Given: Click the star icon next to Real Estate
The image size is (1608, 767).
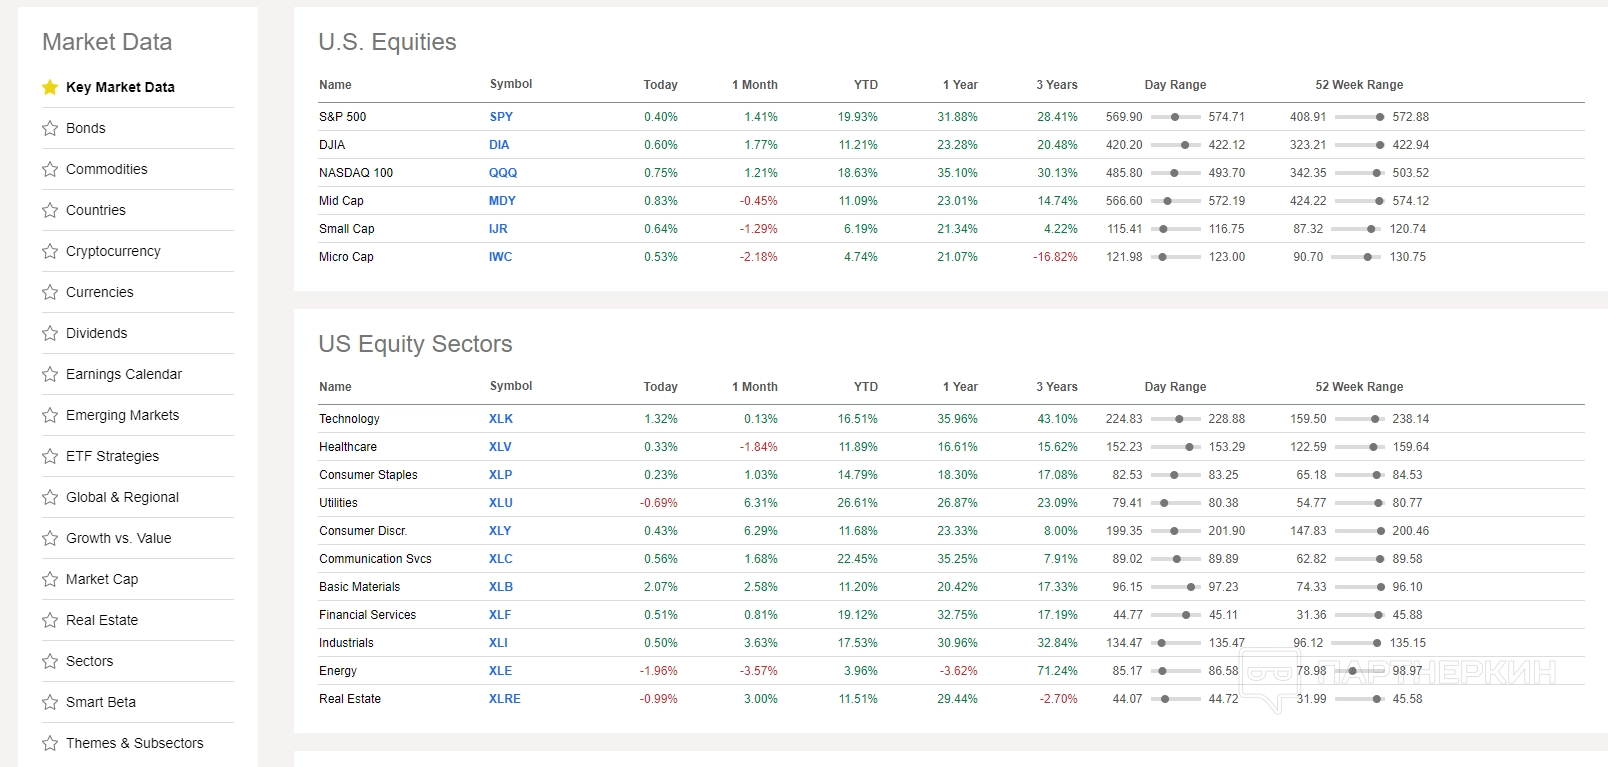Looking at the screenshot, I should [50, 620].
